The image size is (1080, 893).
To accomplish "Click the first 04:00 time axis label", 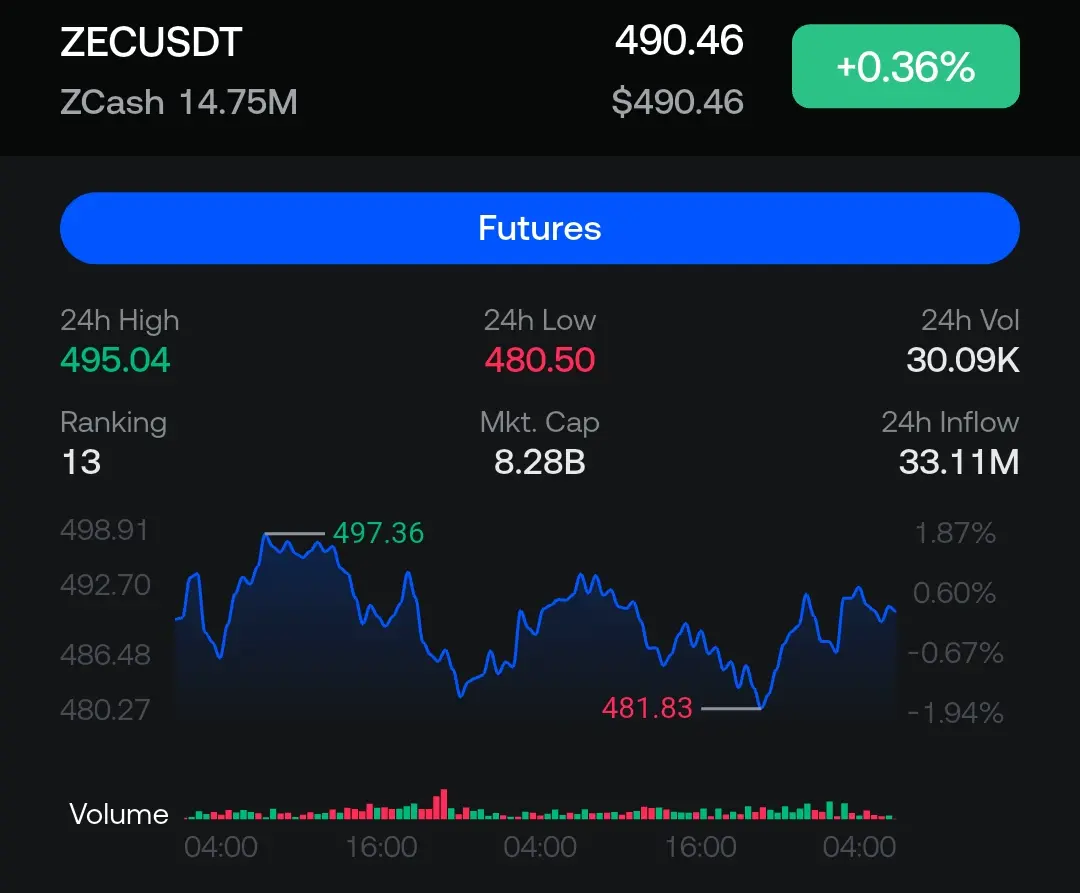I will [x=220, y=847].
